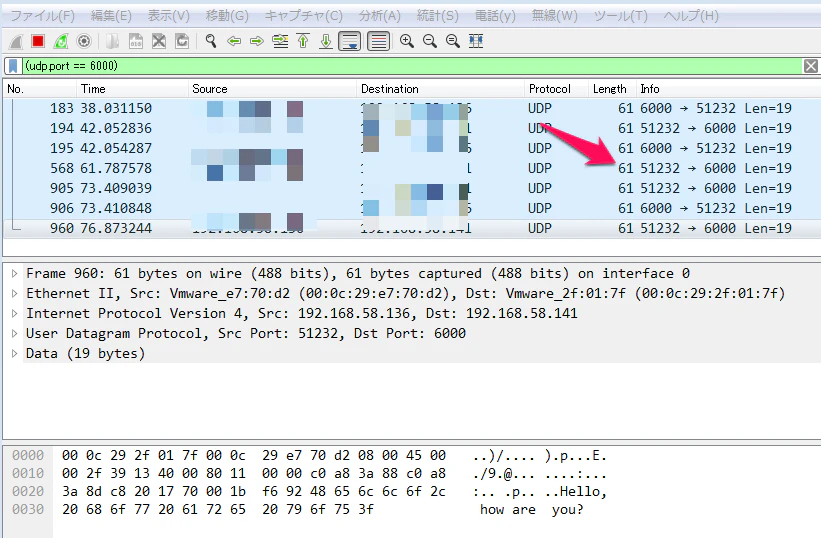Restart the current capture
Screen dimensions: 821x538
61,41
